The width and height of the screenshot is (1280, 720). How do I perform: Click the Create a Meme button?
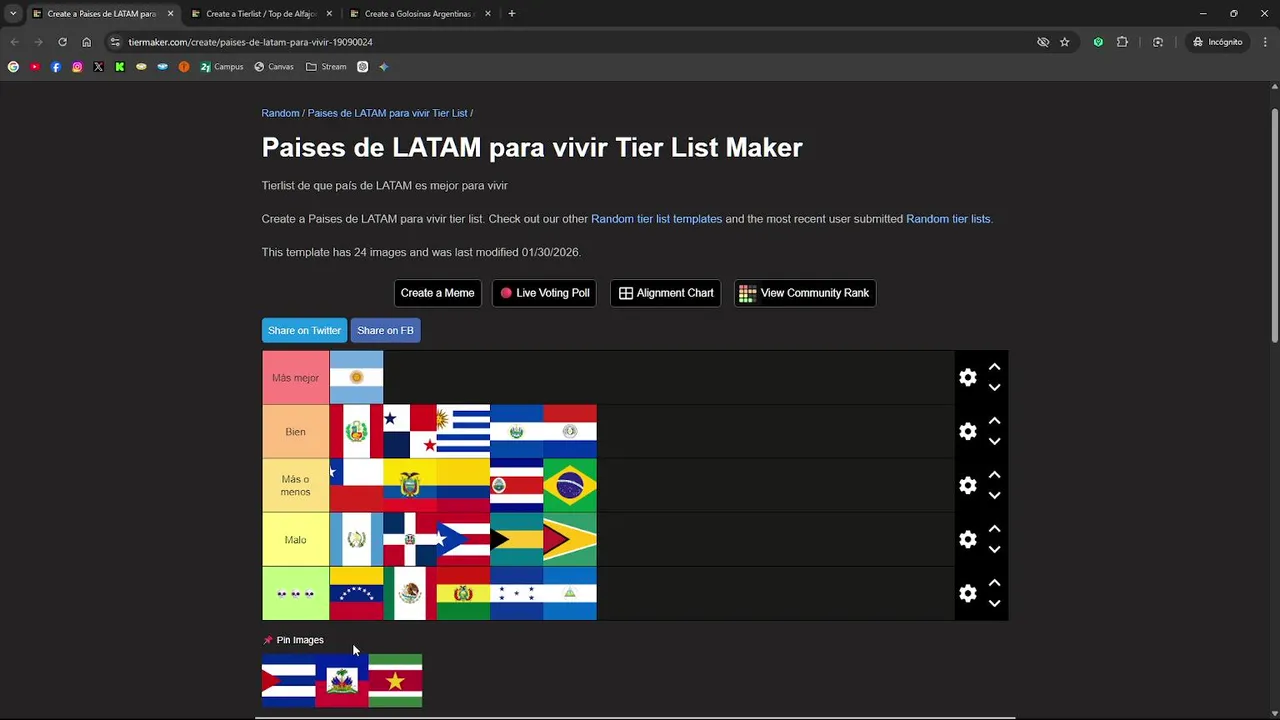click(437, 293)
